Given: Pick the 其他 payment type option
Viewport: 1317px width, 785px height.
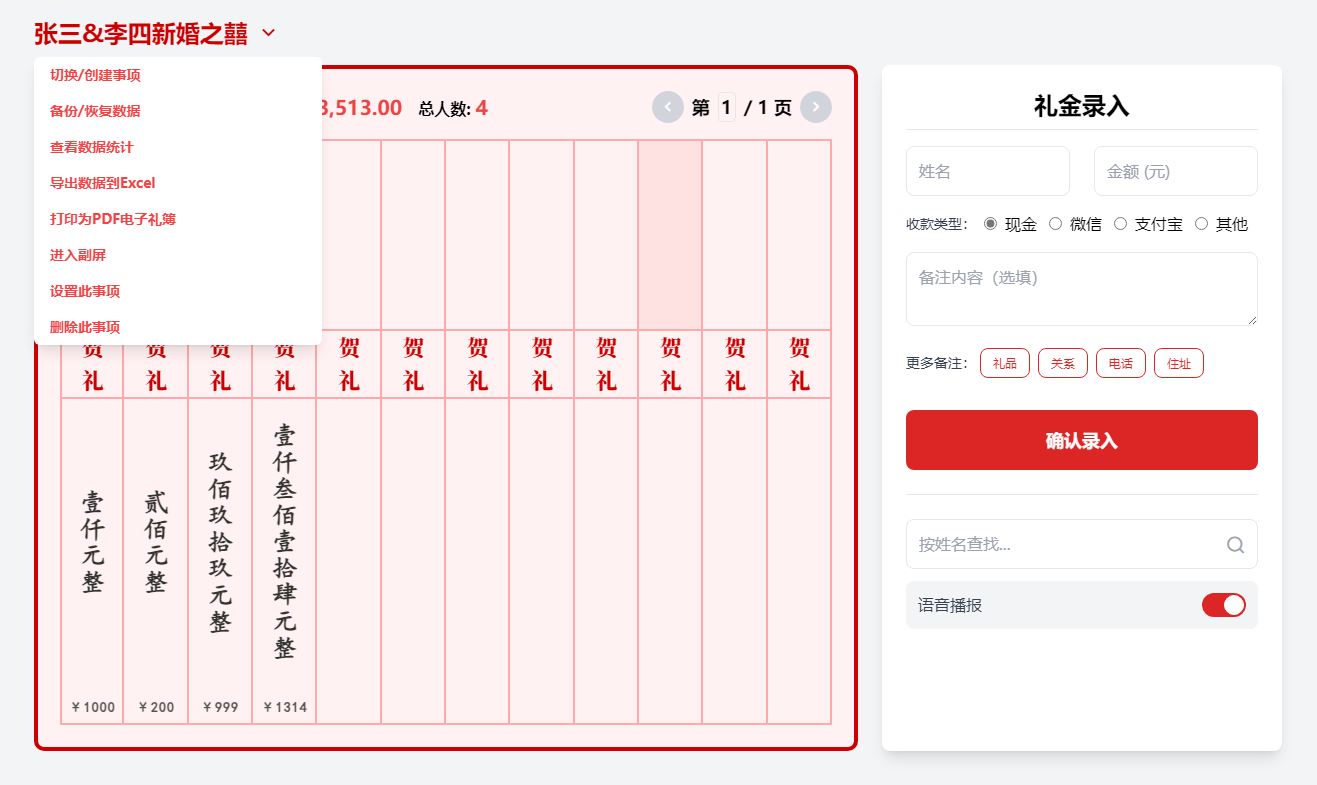Looking at the screenshot, I should (x=1201, y=224).
